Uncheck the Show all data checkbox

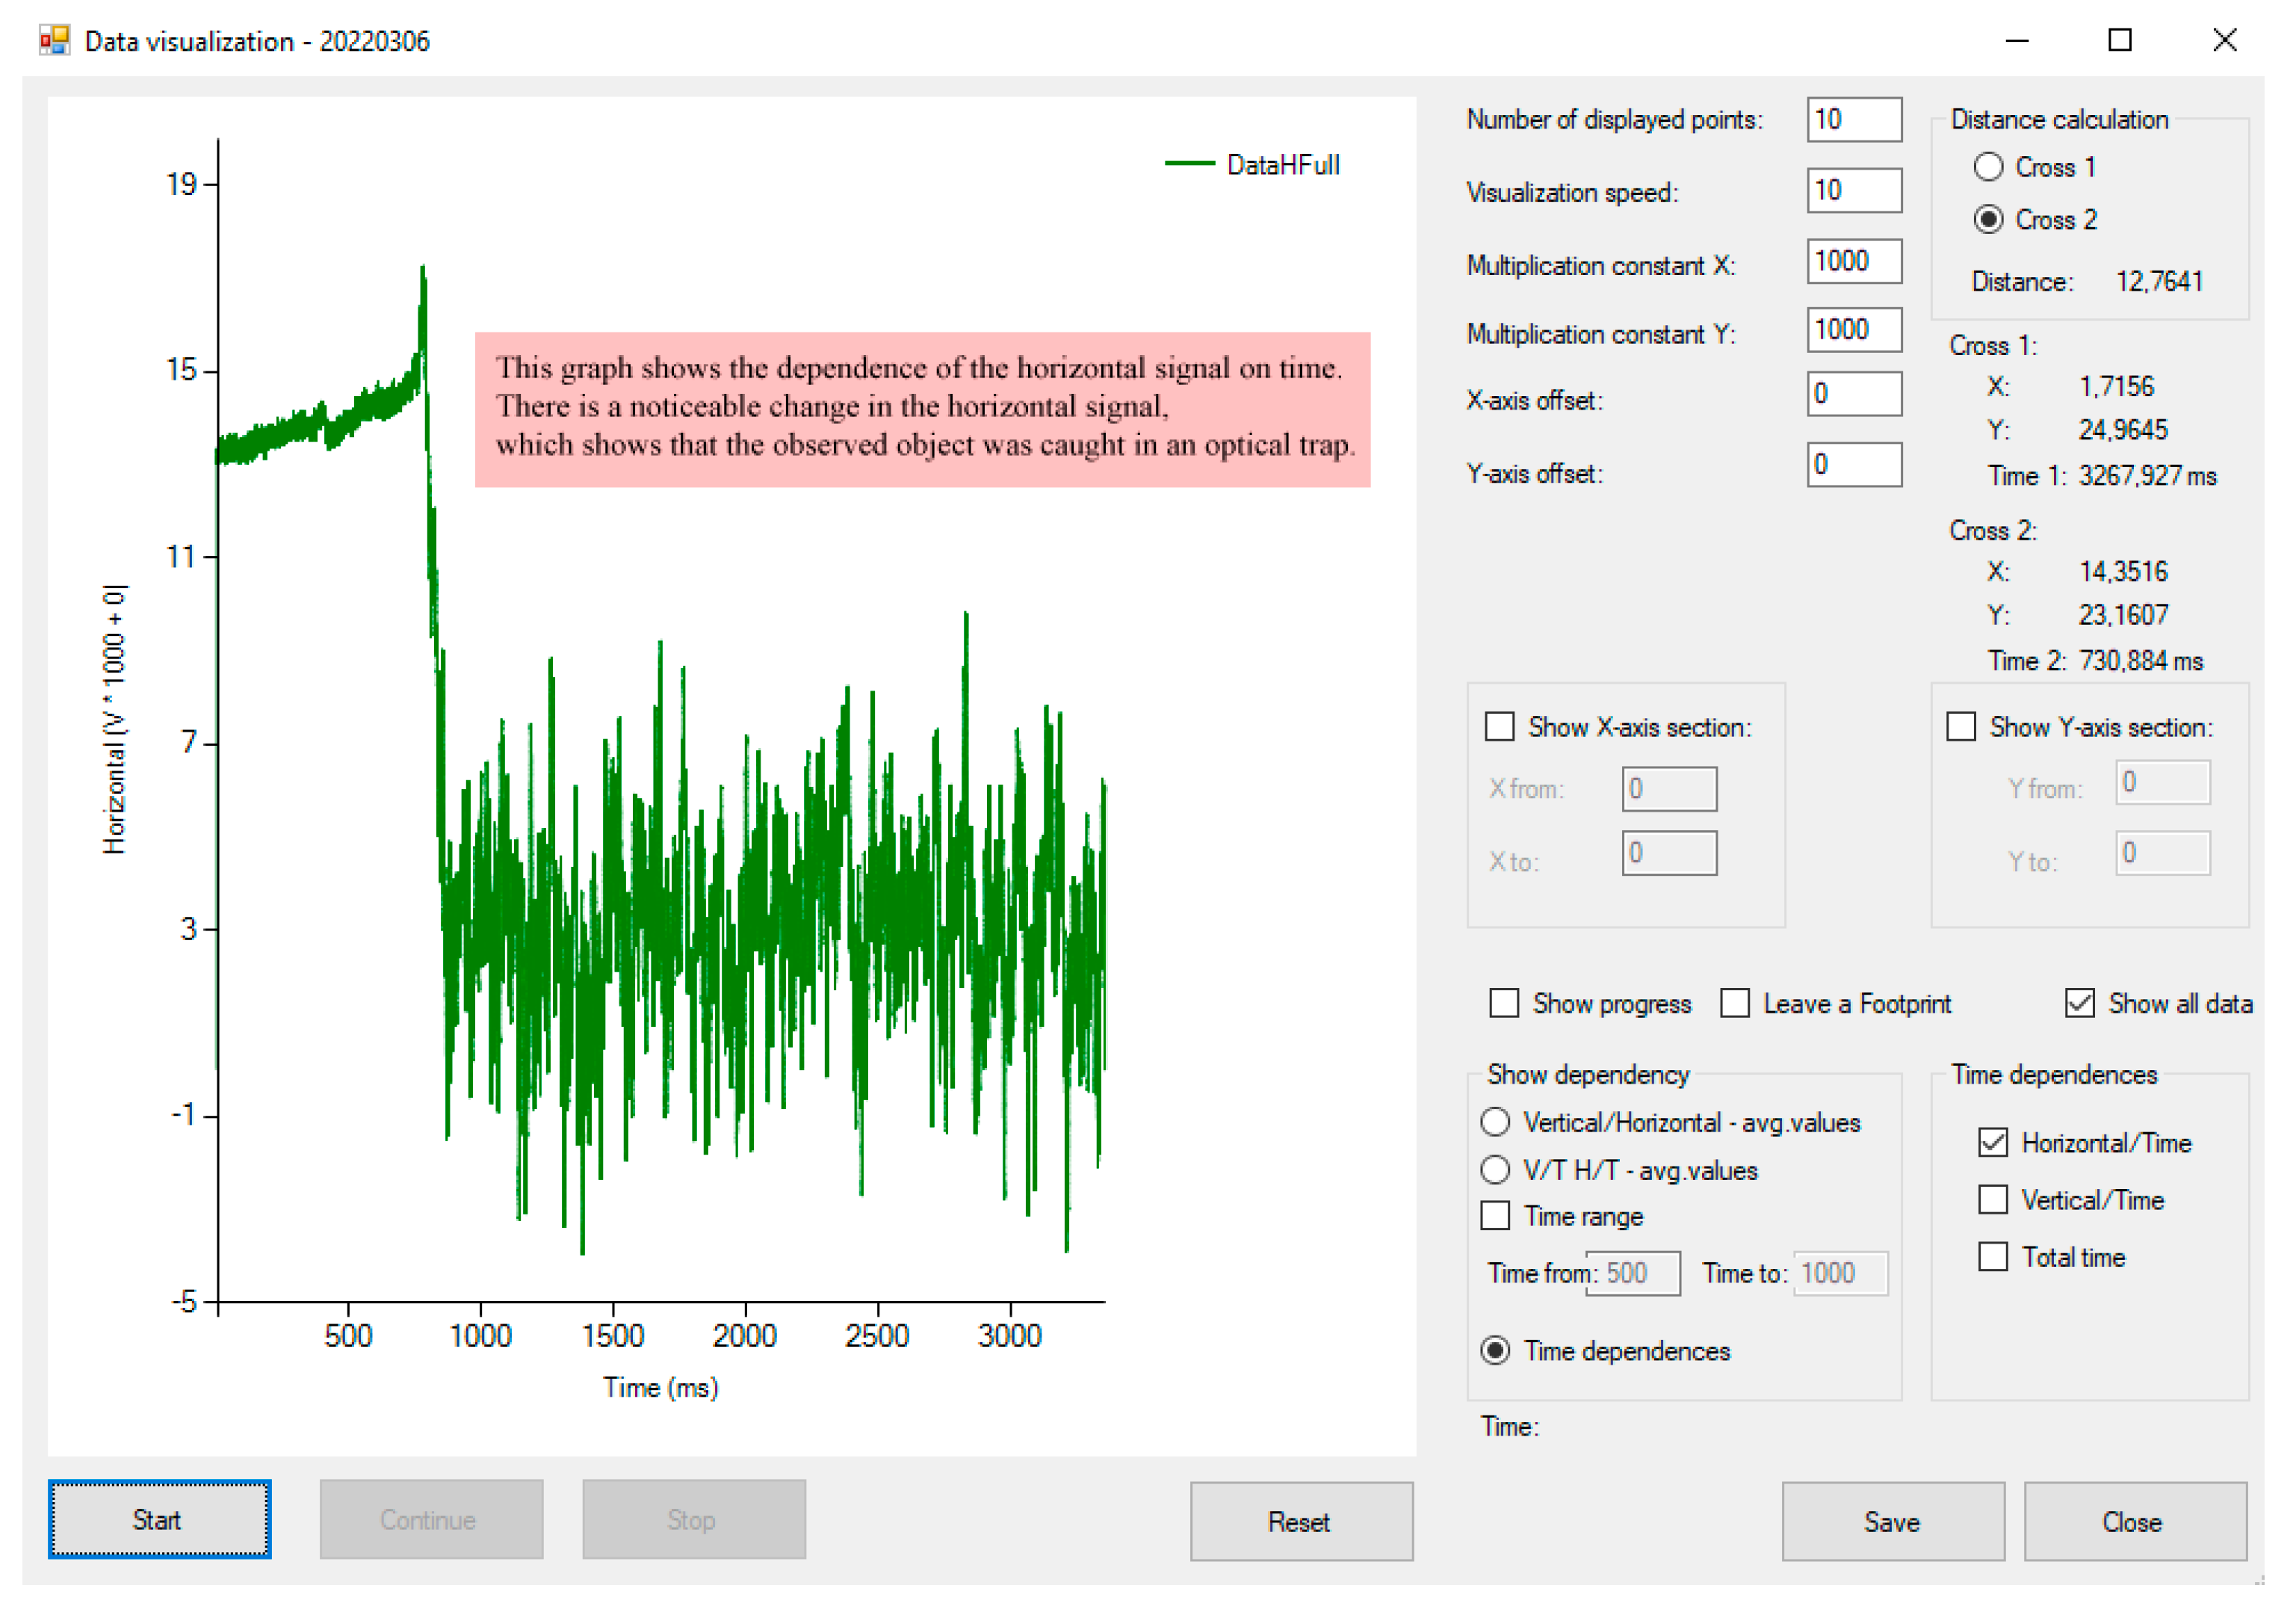tap(2079, 1003)
